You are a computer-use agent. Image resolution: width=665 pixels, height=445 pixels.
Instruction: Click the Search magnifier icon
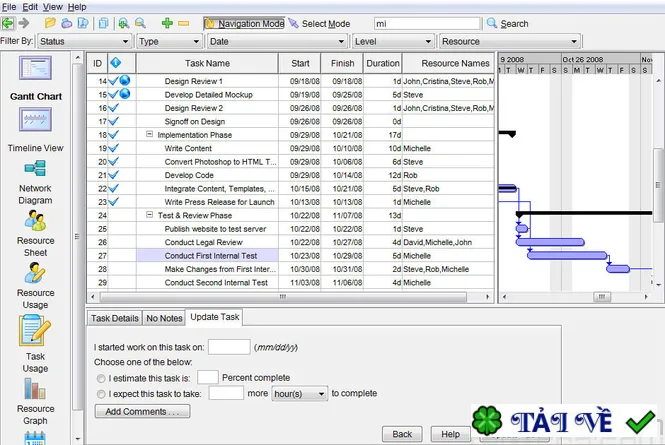click(x=492, y=23)
